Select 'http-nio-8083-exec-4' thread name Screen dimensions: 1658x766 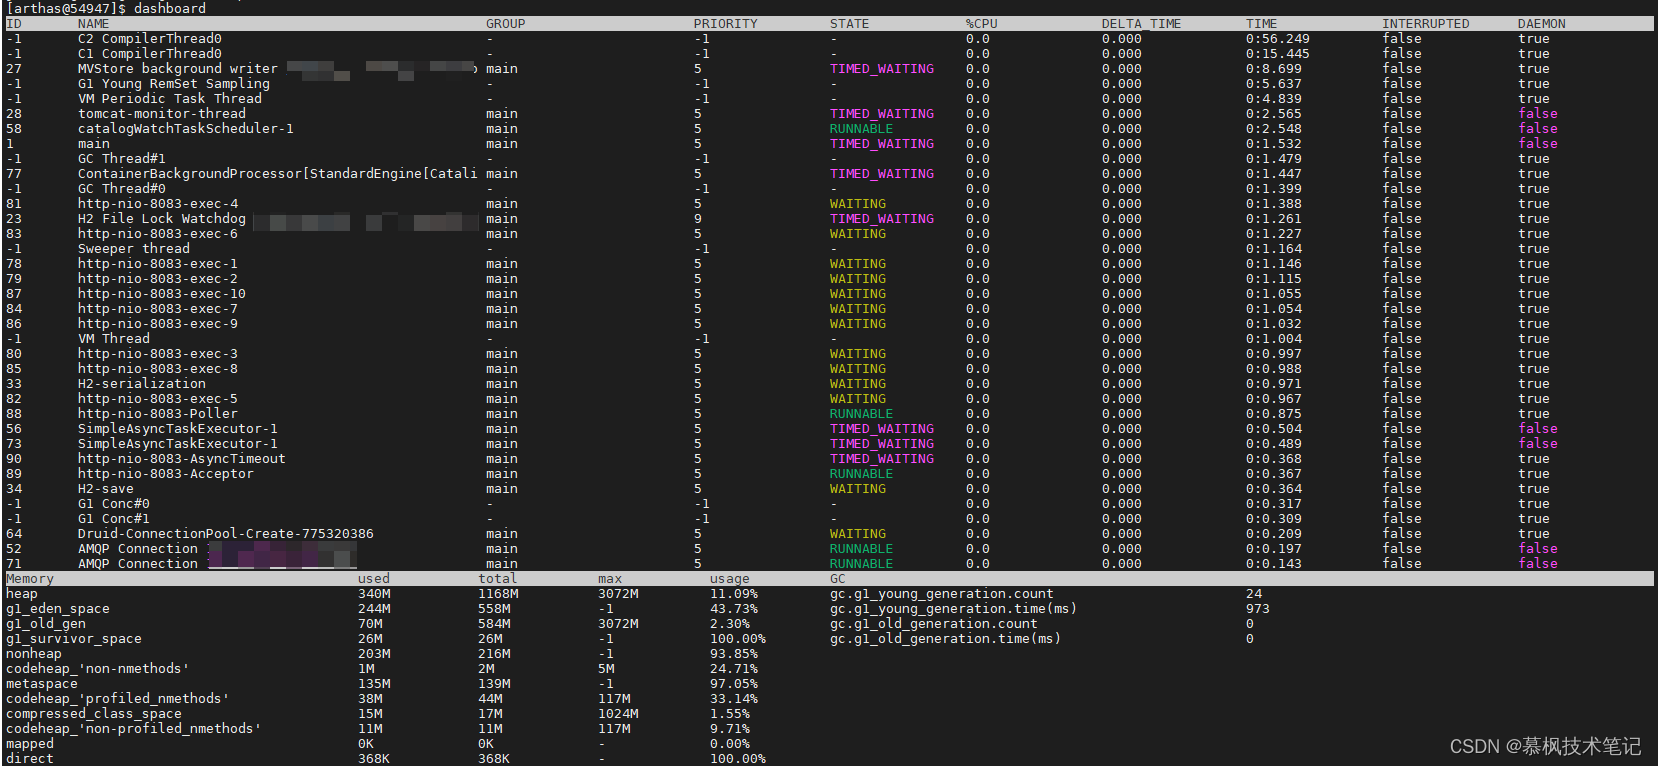[158, 204]
